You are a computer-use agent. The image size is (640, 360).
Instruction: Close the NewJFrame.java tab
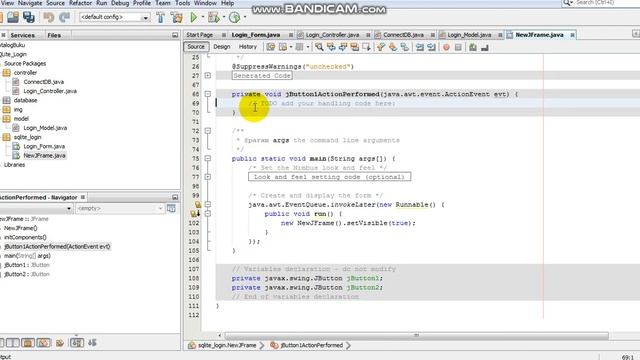572,36
